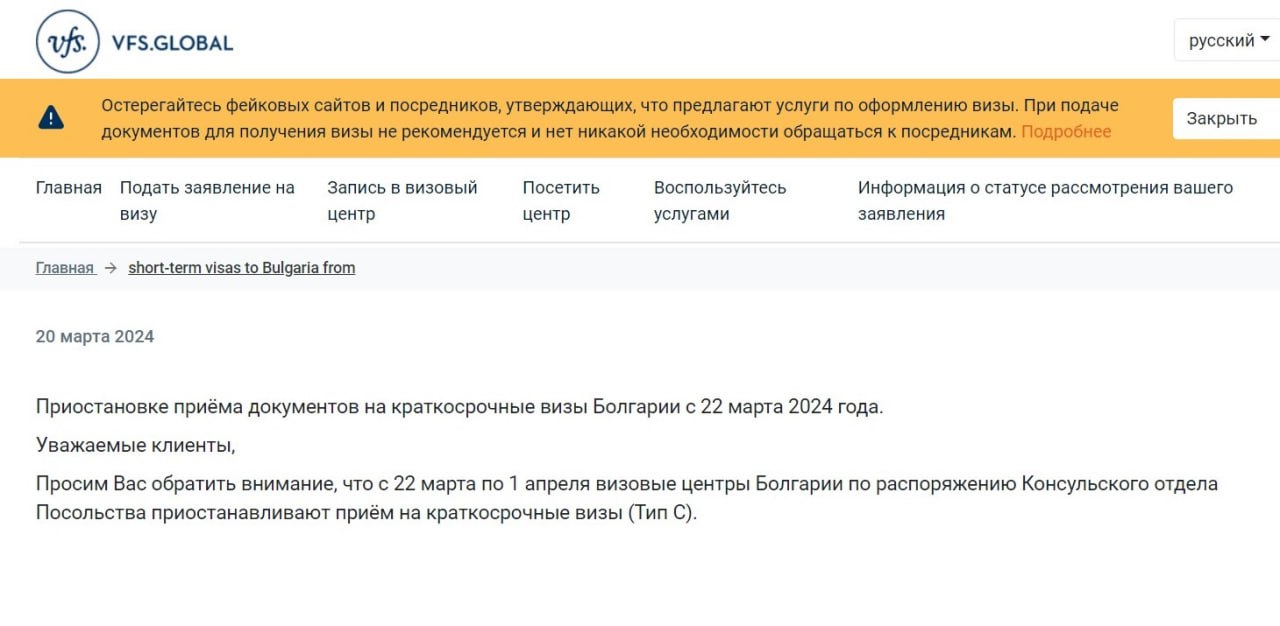Image resolution: width=1280 pixels, height=626 pixels.
Task: Click the warning triangle icon in banner
Action: pos(51,118)
